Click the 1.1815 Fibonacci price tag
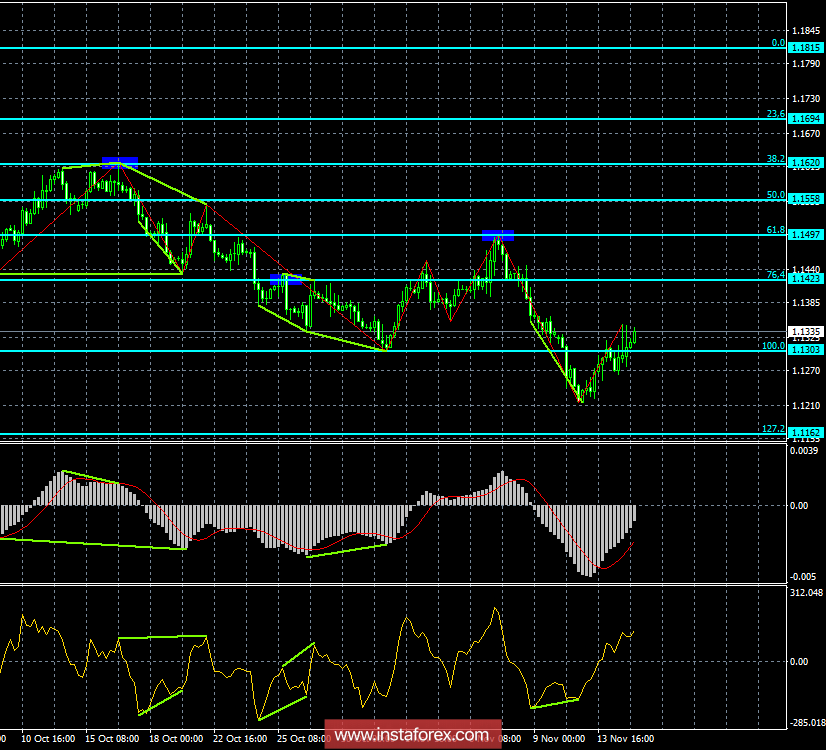The height and width of the screenshot is (750, 826). point(807,48)
